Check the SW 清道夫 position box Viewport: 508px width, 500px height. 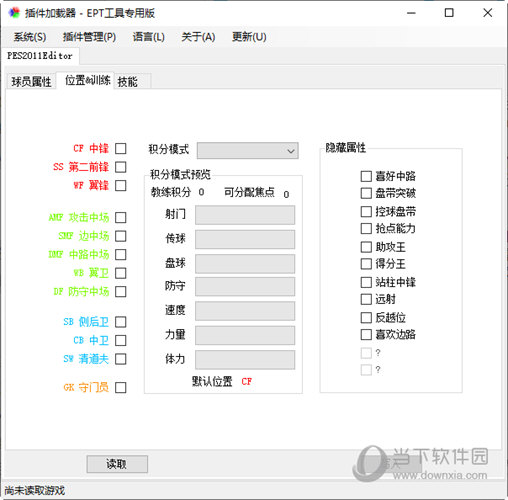click(121, 359)
